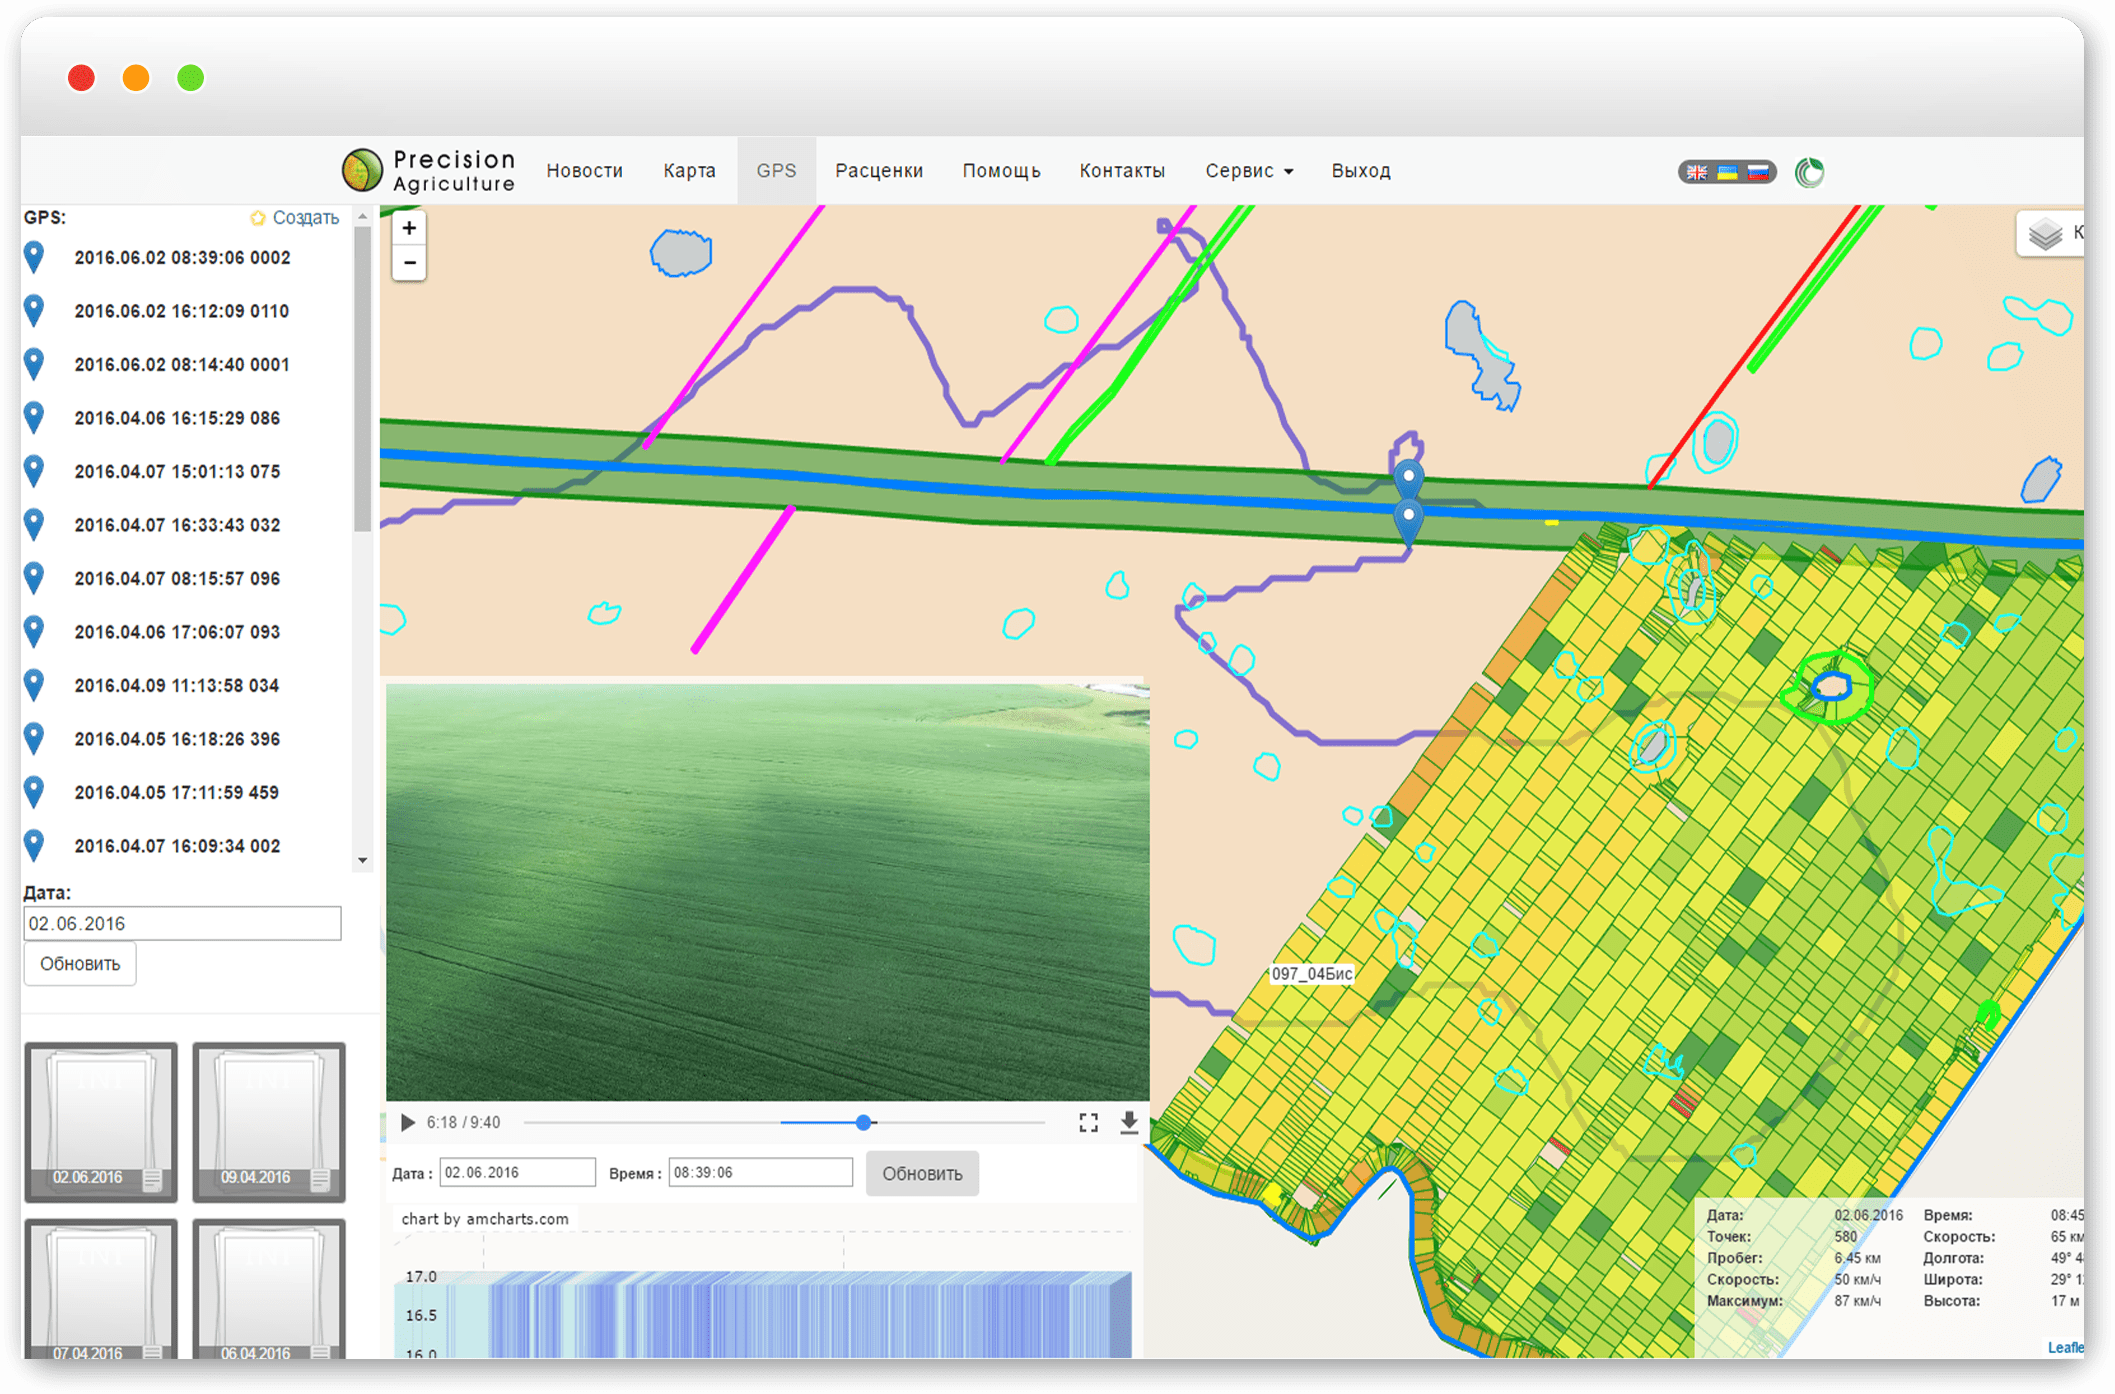The width and height of the screenshot is (2115, 1394).
Task: Open the chart by amcharts.com link
Action: coord(485,1219)
